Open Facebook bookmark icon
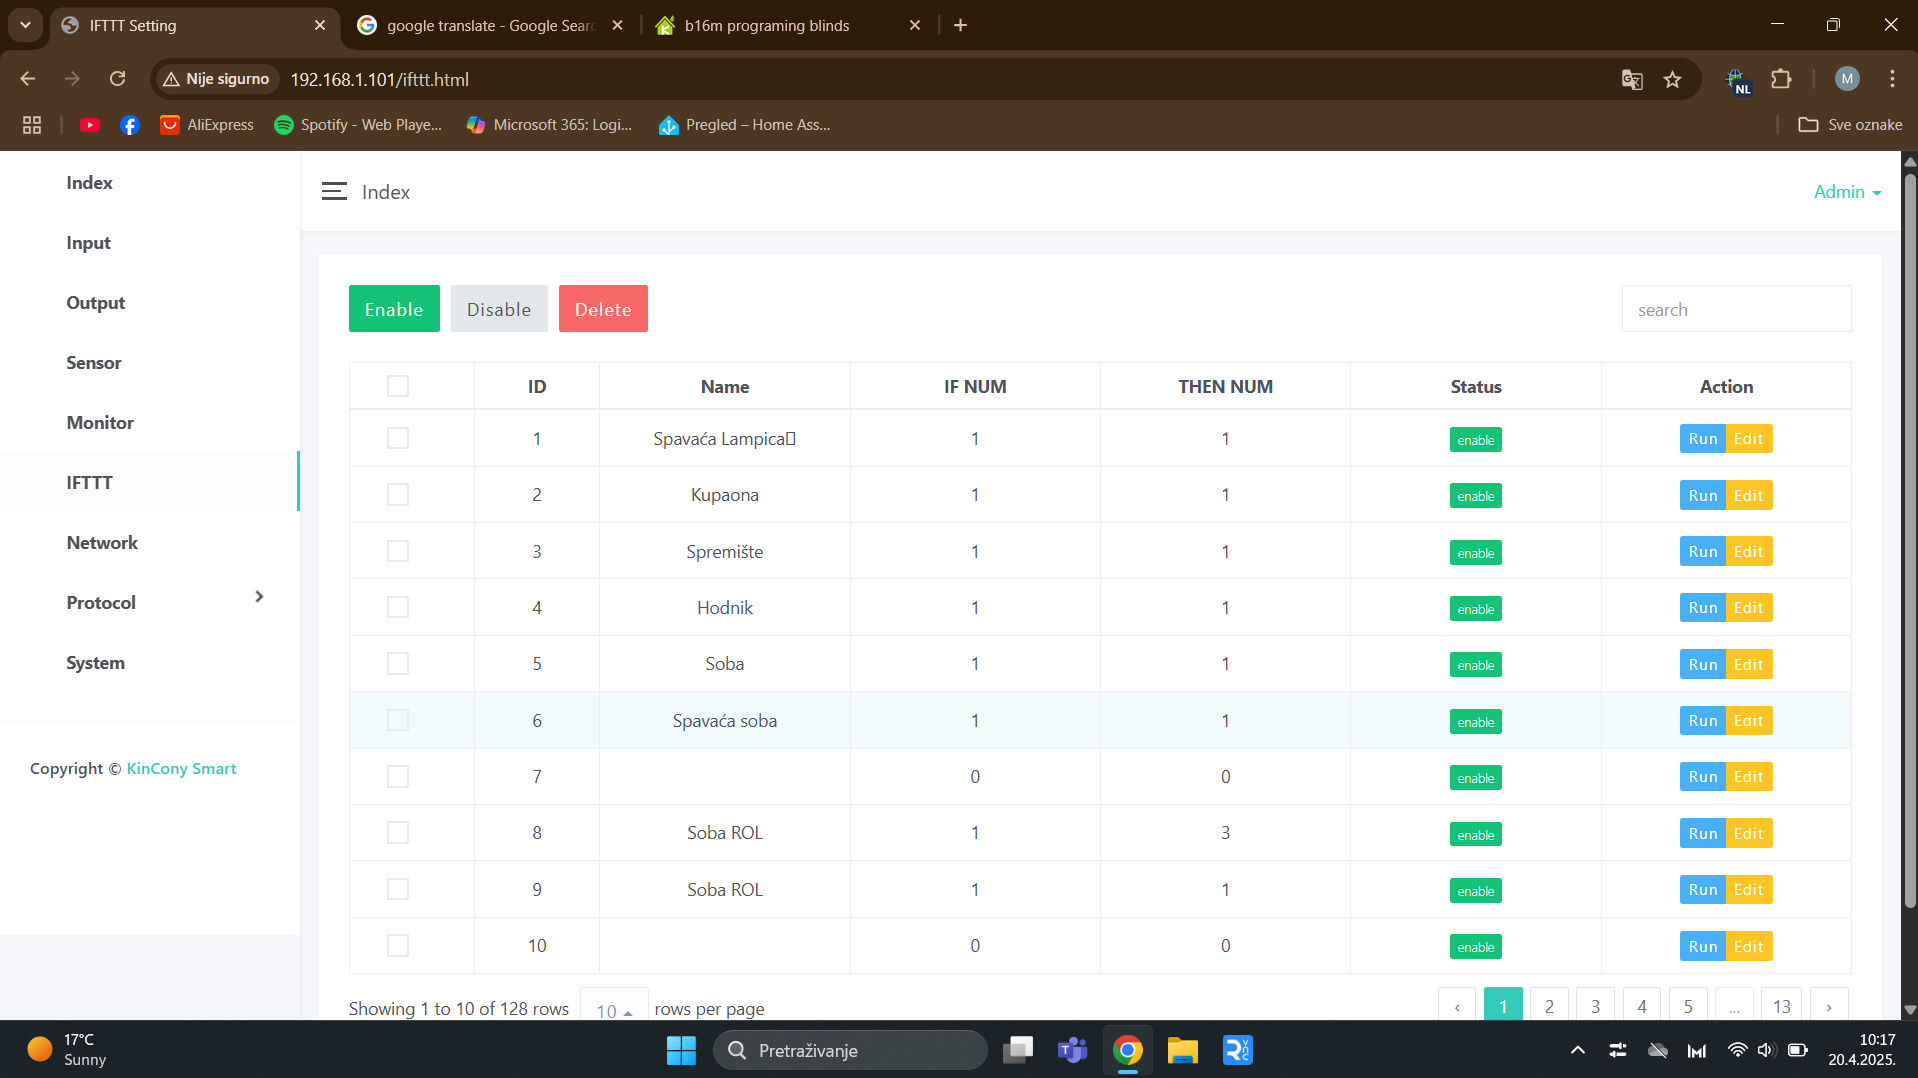Viewport: 1918px width, 1078px height. (x=130, y=125)
